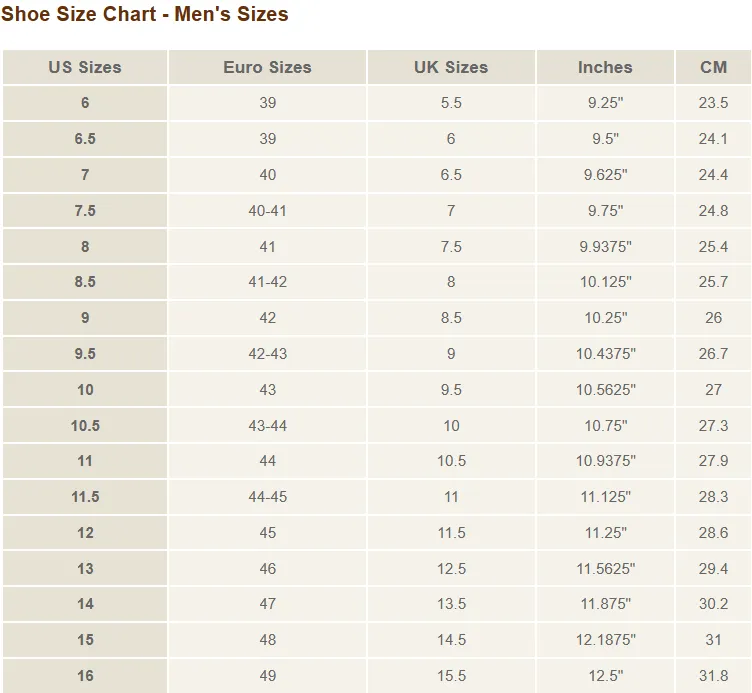Screen dimensions: 752x693
Task: Click the UK size 8.5 cell
Action: [x=451, y=317]
